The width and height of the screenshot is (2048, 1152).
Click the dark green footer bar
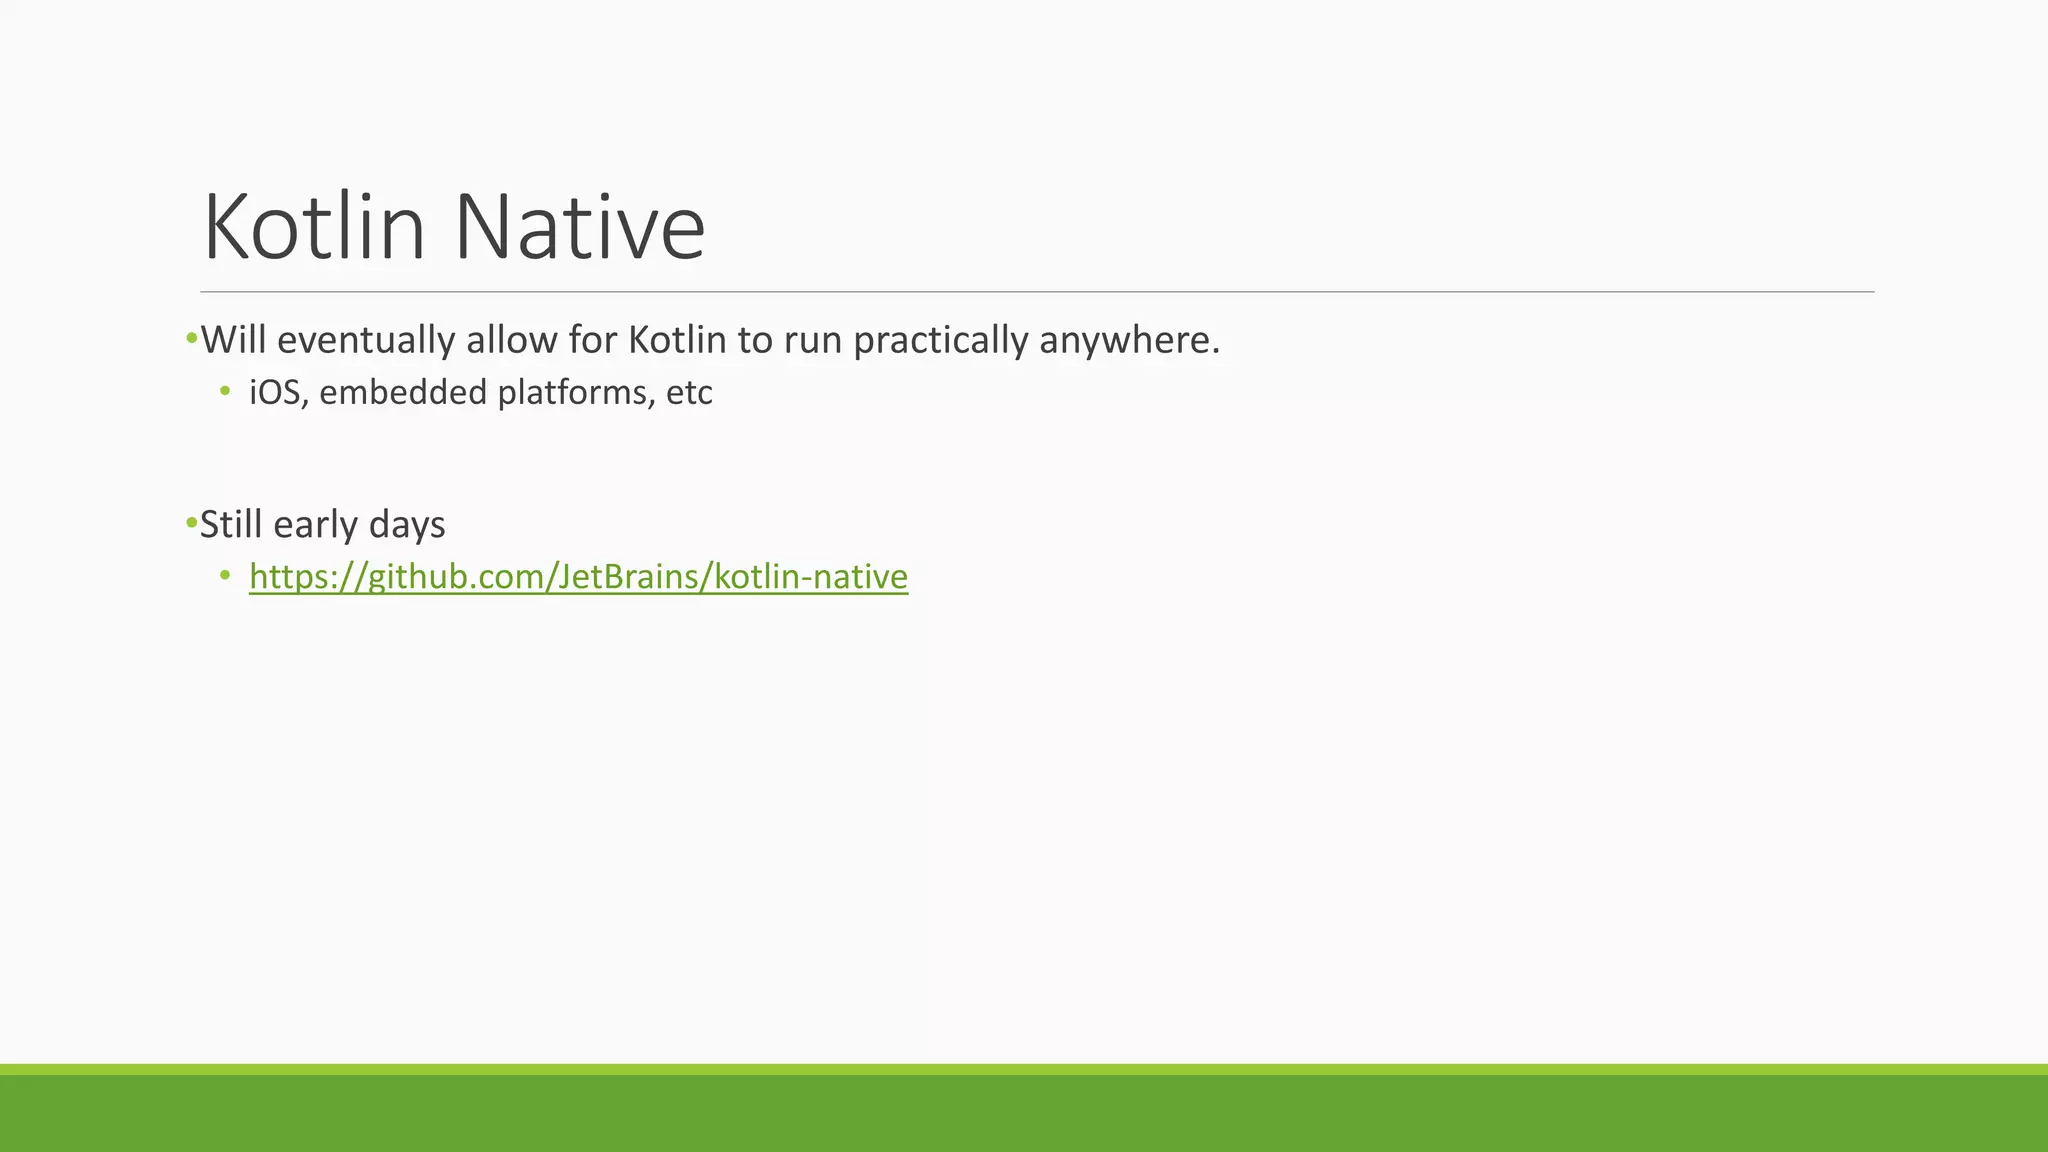tap(1024, 1113)
